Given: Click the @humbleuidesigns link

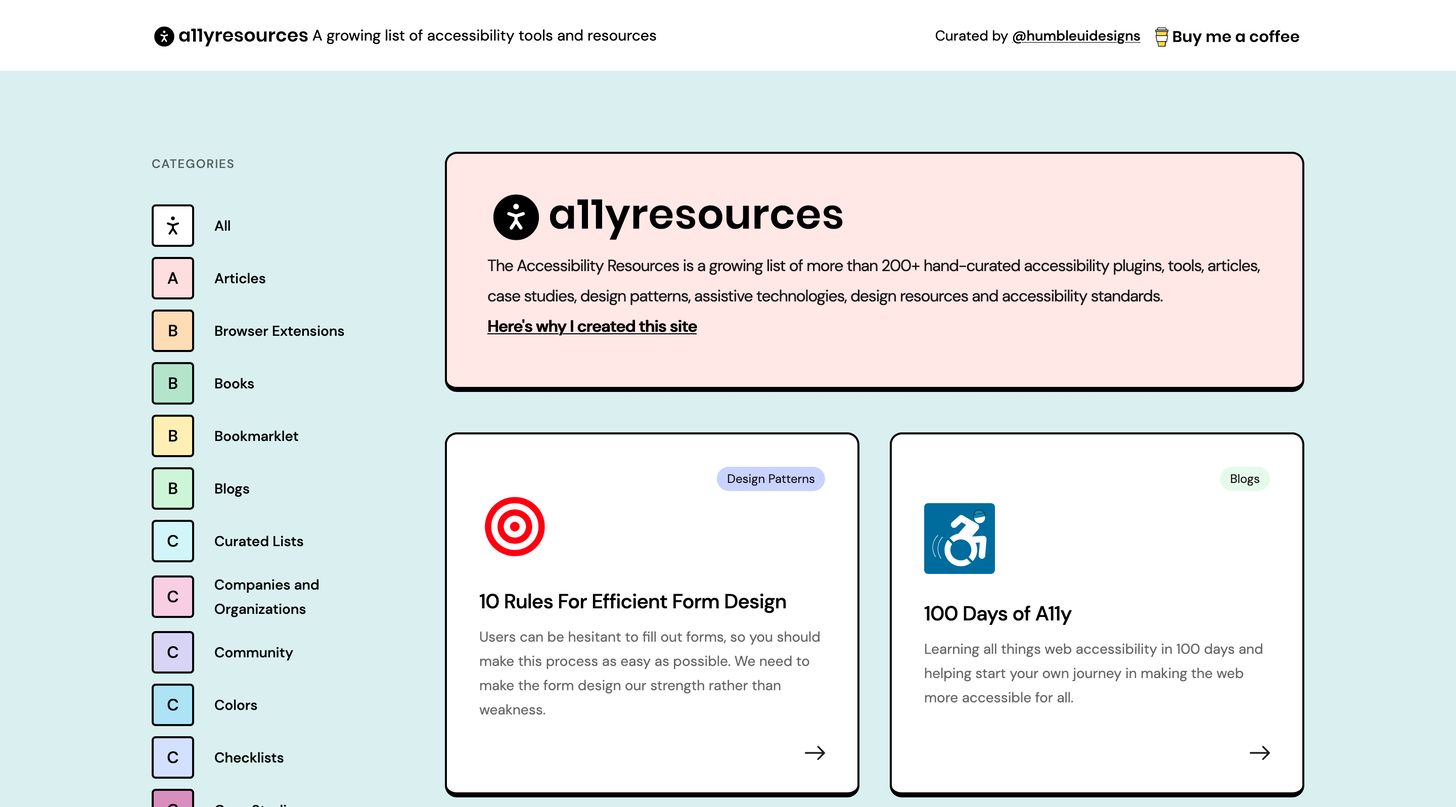Looking at the screenshot, I should 1076,36.
